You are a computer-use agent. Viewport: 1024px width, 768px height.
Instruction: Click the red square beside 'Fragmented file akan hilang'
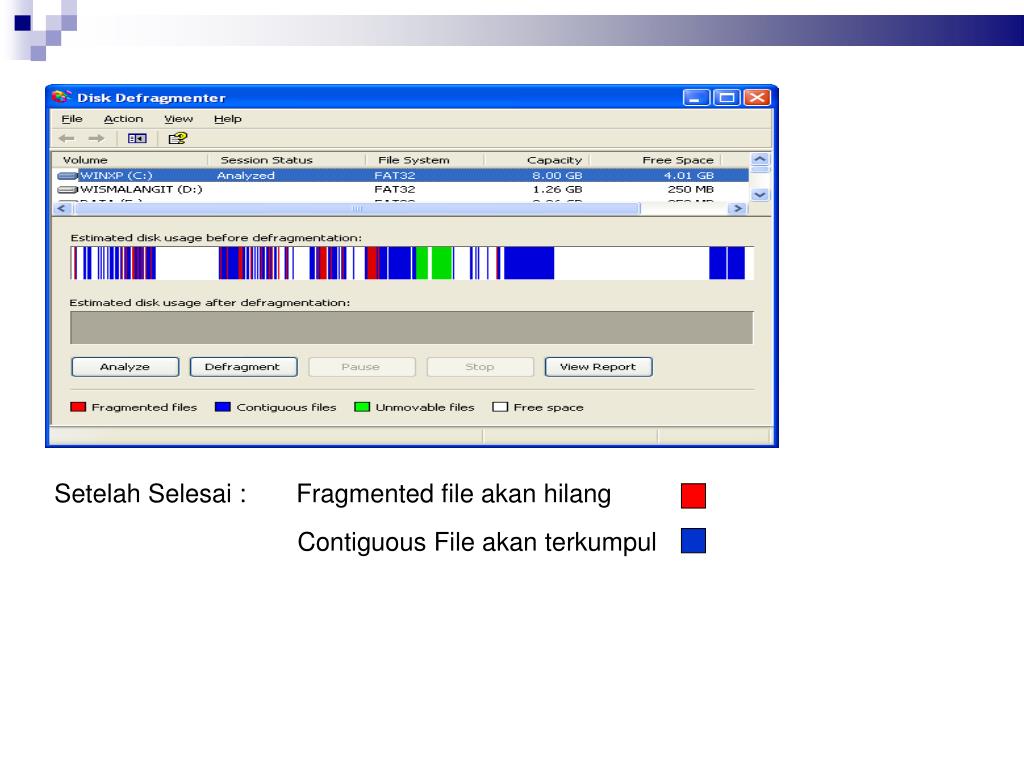click(x=694, y=496)
